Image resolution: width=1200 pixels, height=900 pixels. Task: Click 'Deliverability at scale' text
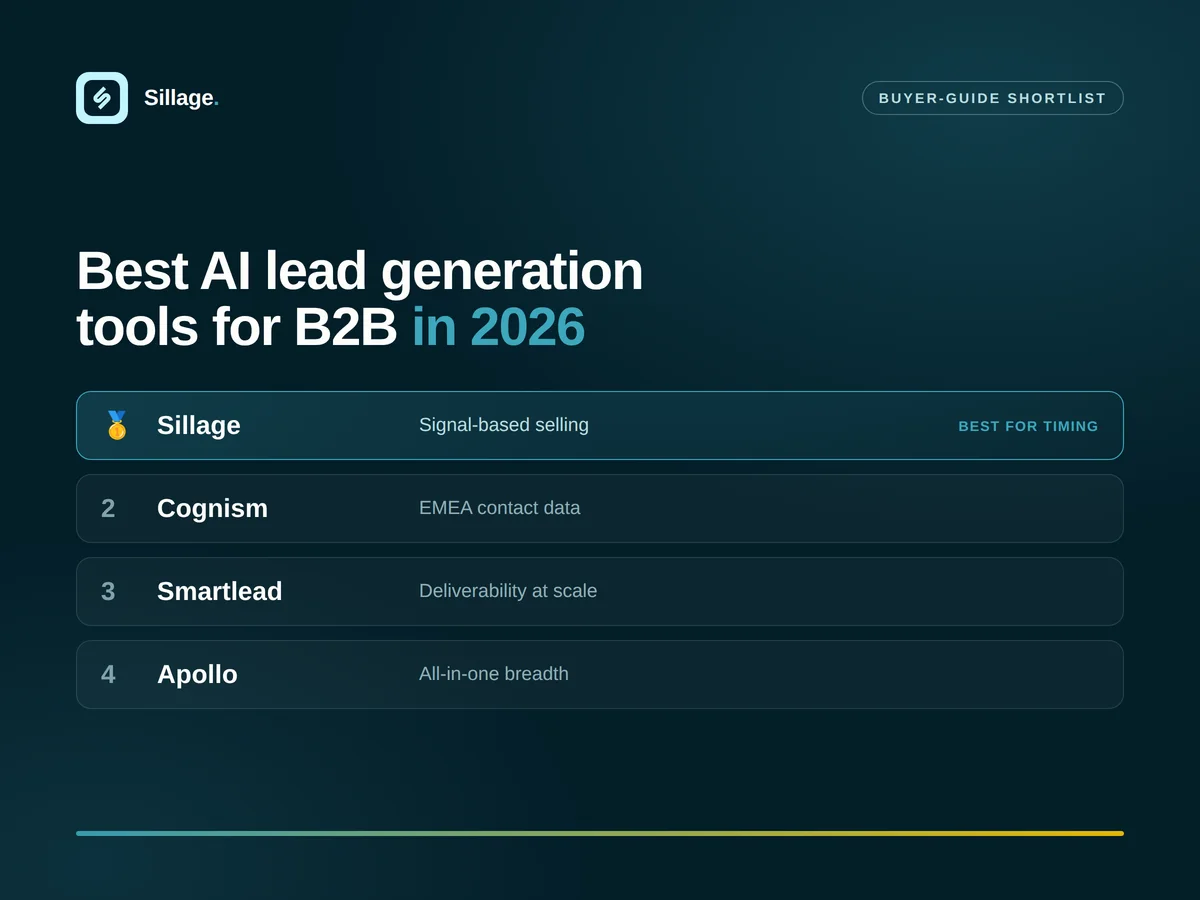point(508,591)
